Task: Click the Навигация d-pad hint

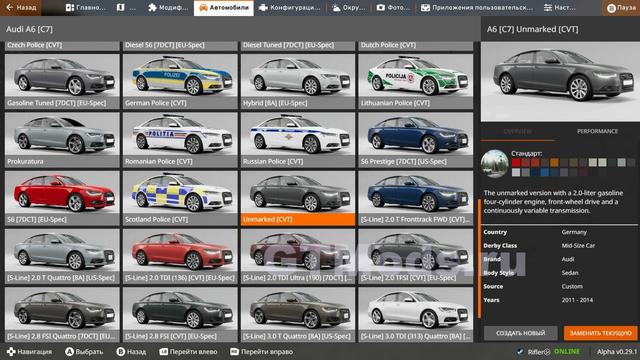Action: pyautogui.click(x=29, y=351)
